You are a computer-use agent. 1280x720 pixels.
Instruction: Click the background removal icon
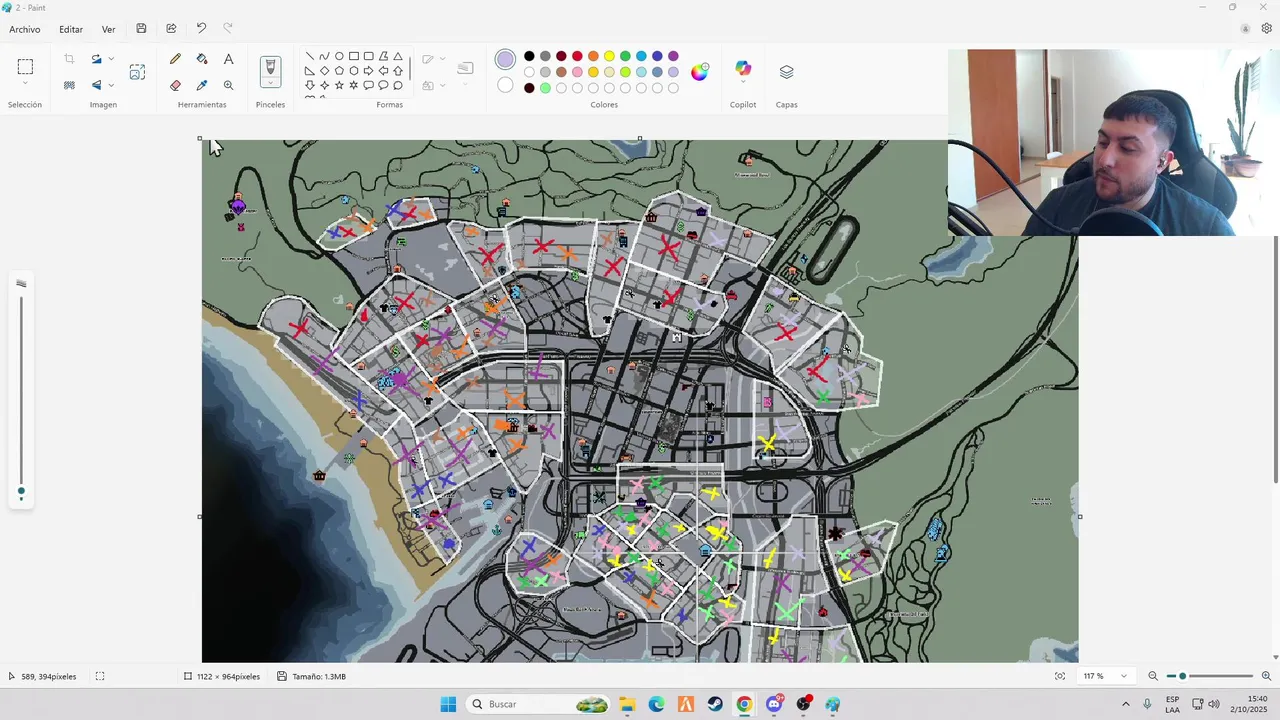tap(69, 85)
